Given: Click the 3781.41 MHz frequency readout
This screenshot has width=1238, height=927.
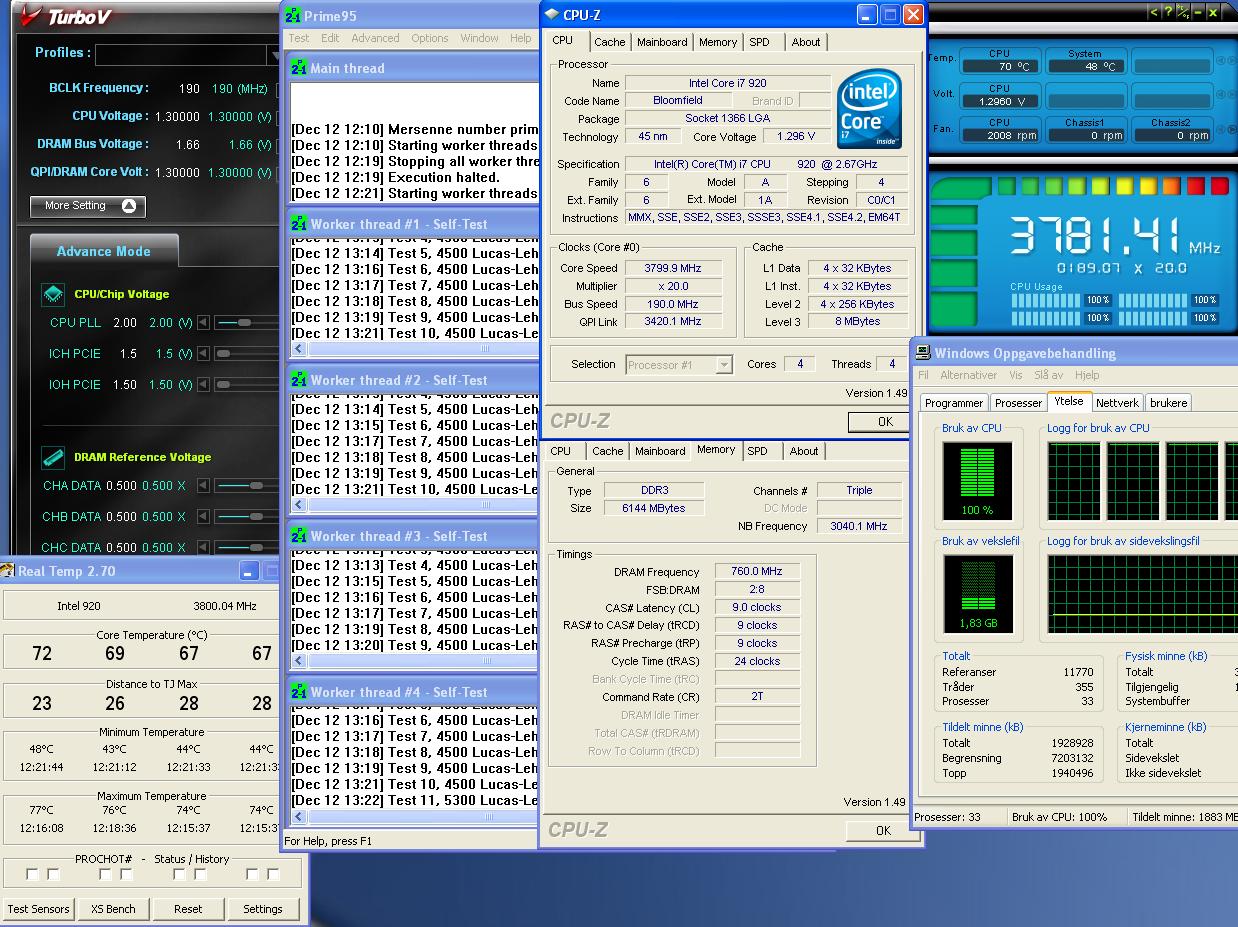Looking at the screenshot, I should (1115, 237).
